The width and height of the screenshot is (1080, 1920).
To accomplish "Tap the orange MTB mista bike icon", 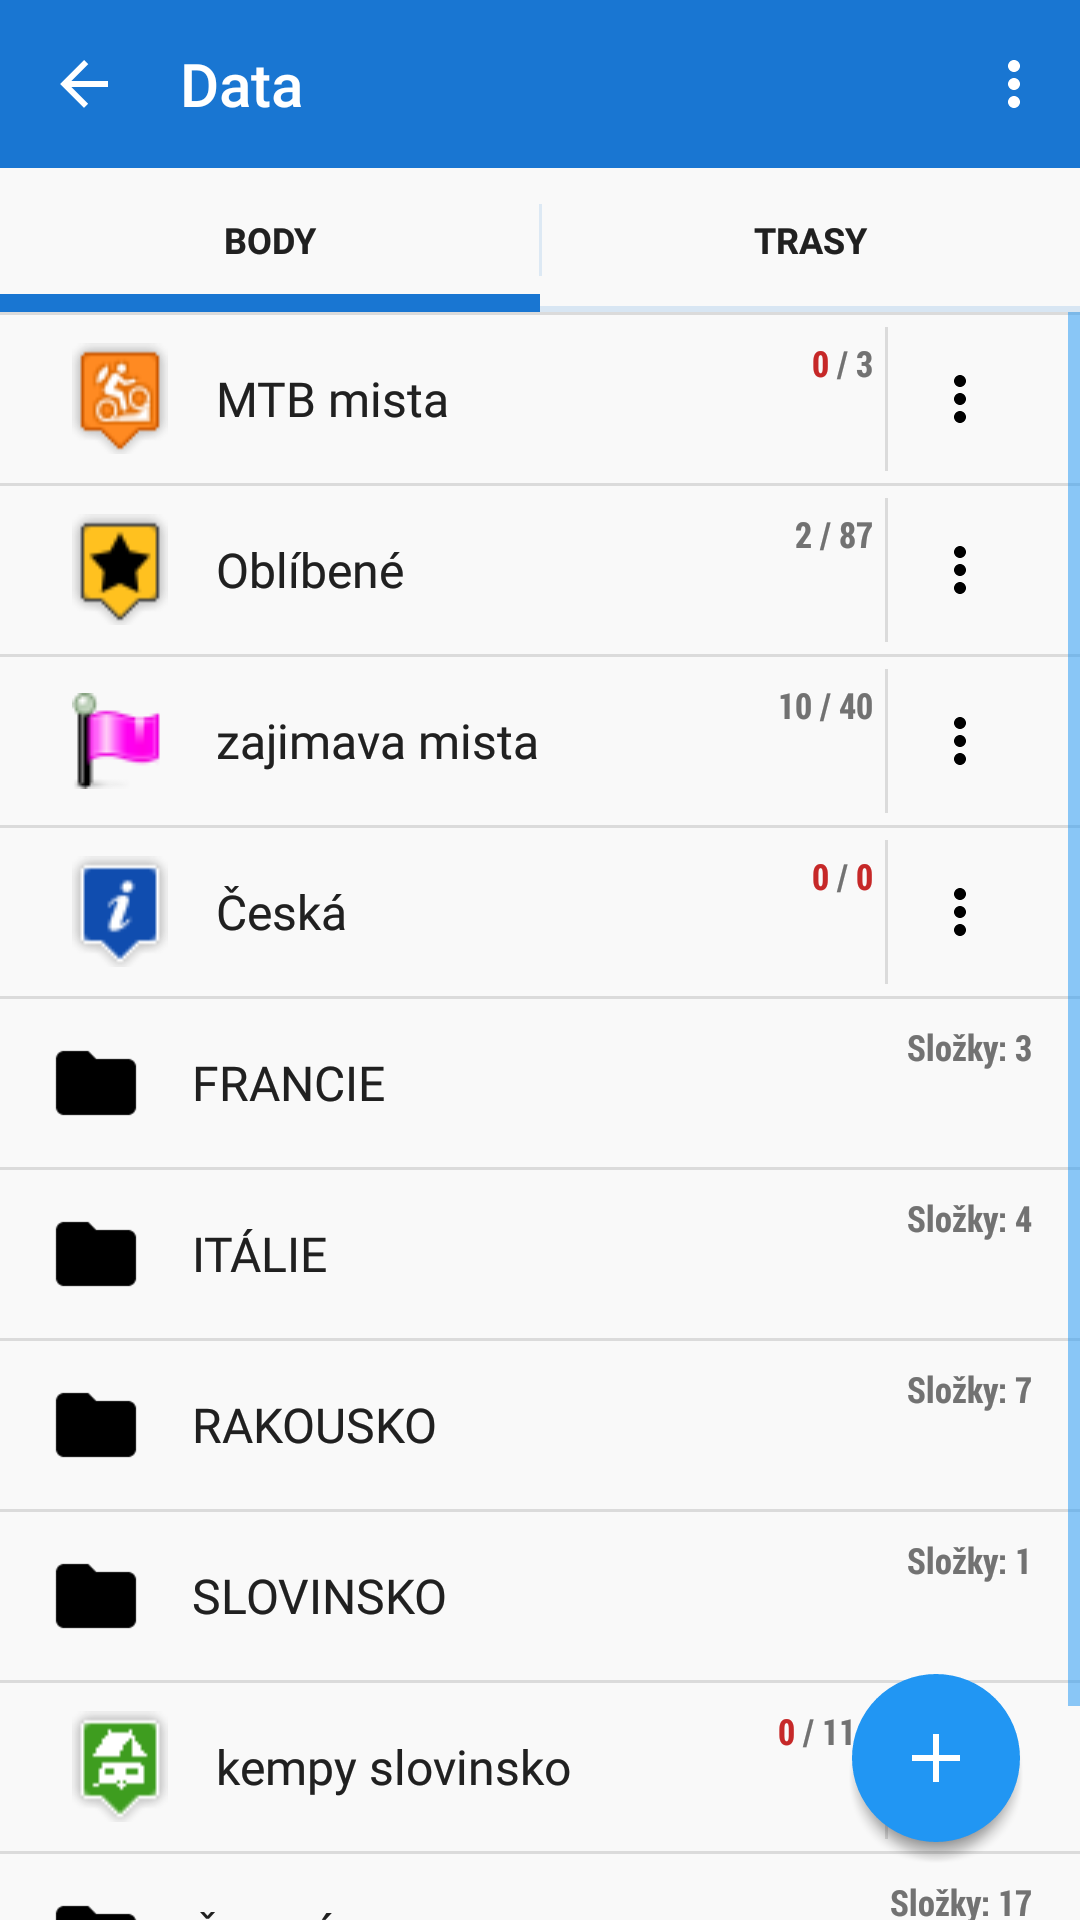I will [119, 398].
